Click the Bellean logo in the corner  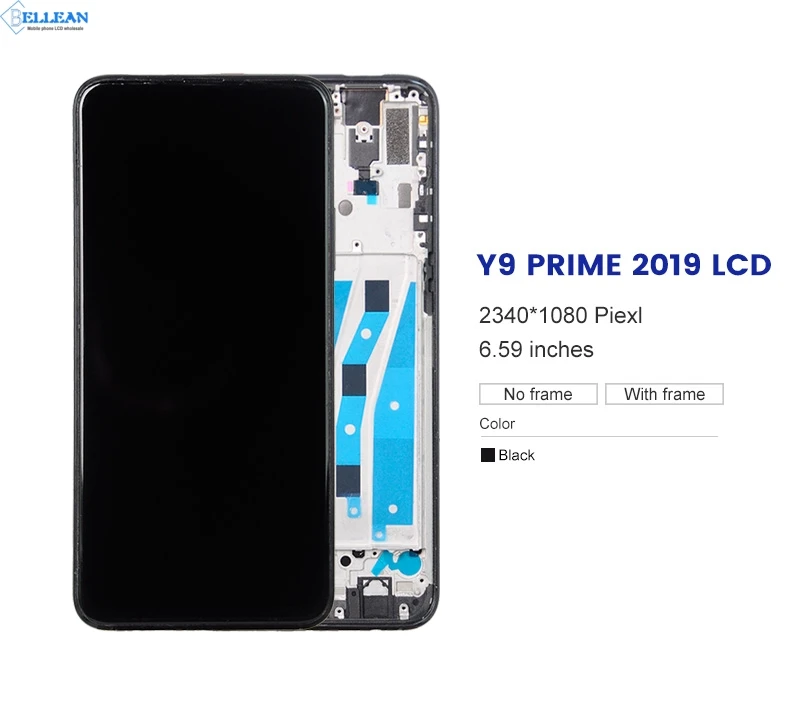coord(44,17)
